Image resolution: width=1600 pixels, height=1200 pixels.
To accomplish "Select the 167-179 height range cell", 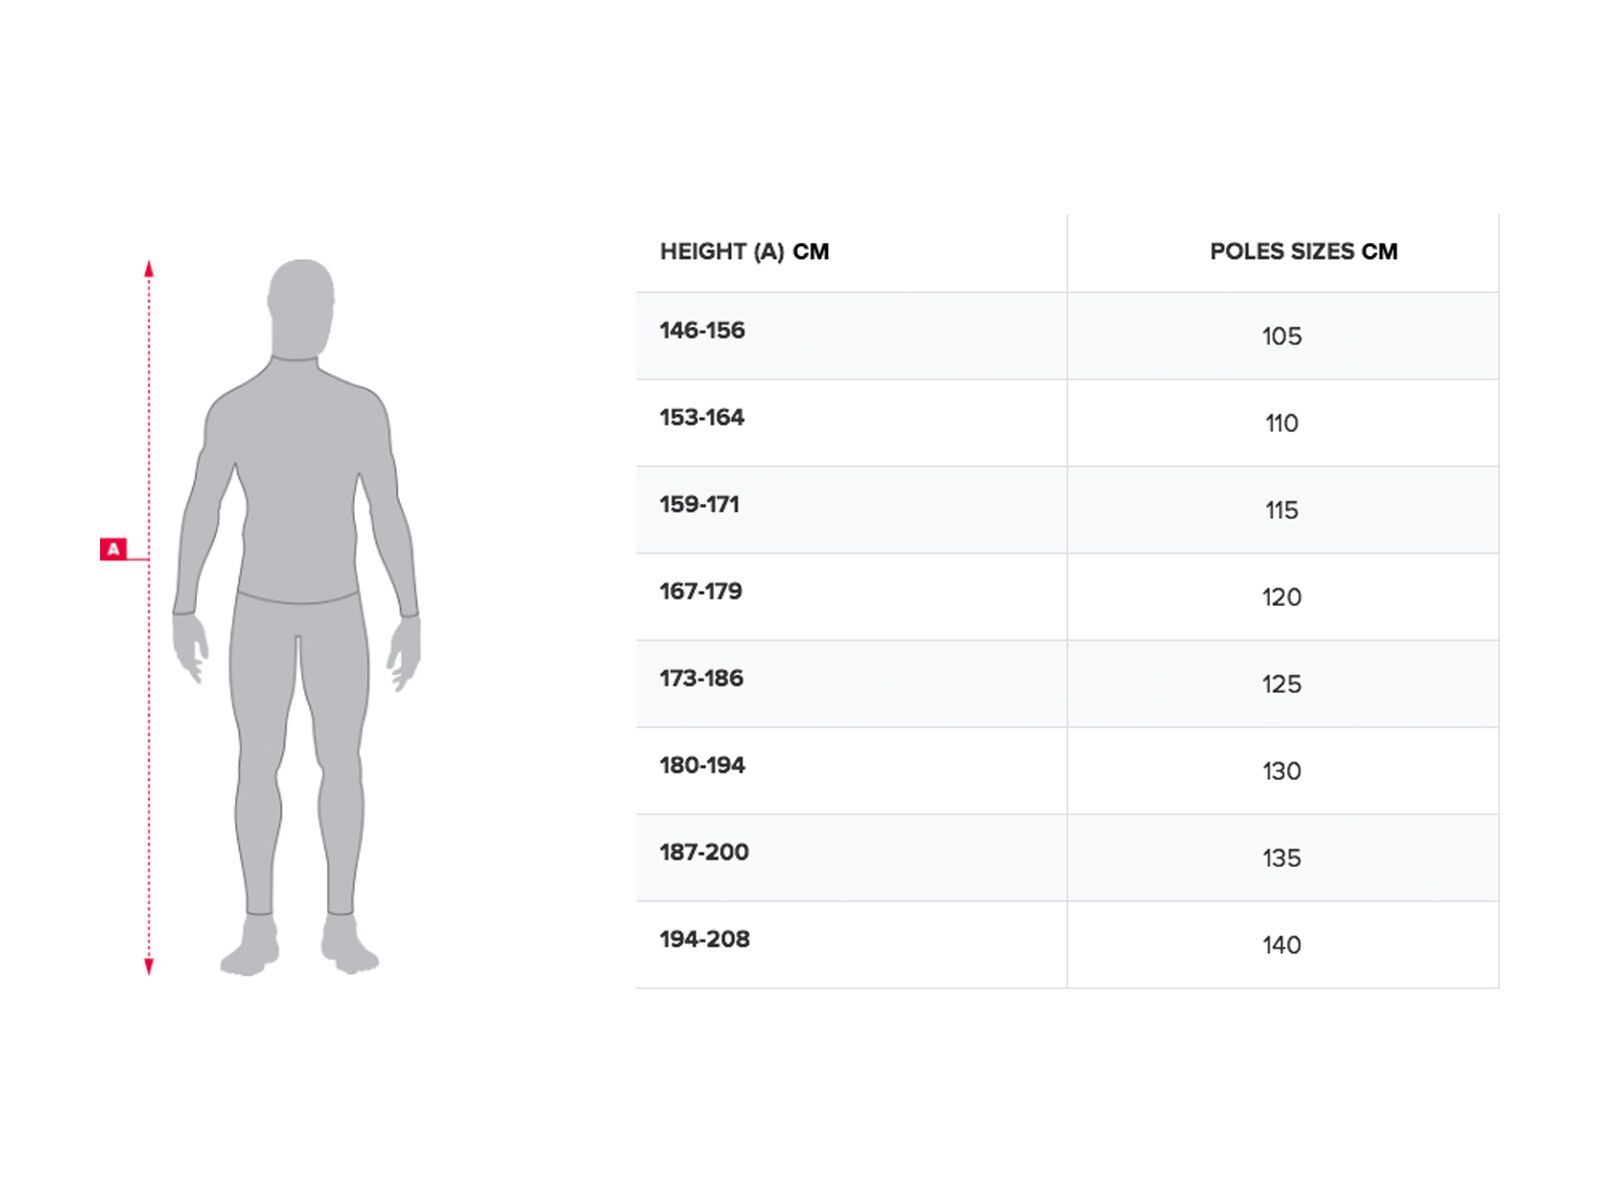I will tap(701, 592).
